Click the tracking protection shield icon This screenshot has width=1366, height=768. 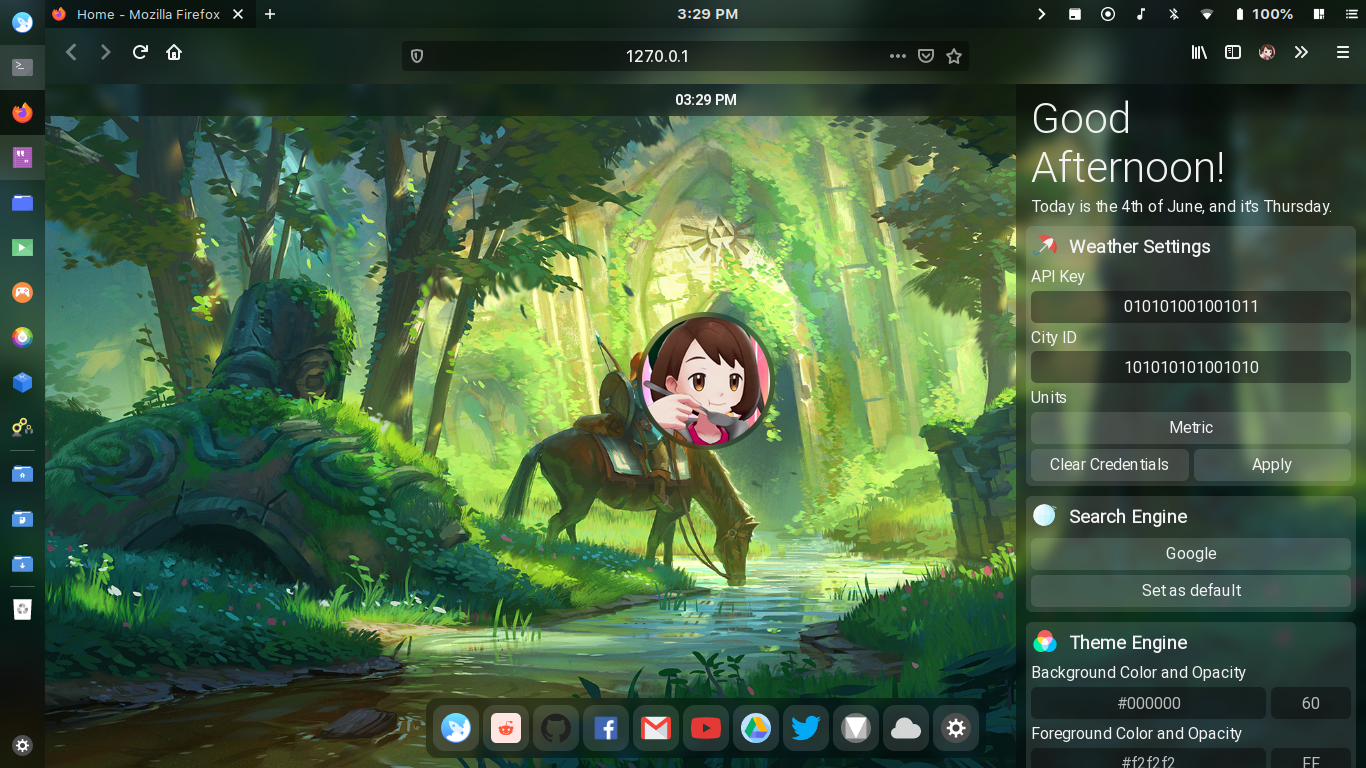coord(417,56)
